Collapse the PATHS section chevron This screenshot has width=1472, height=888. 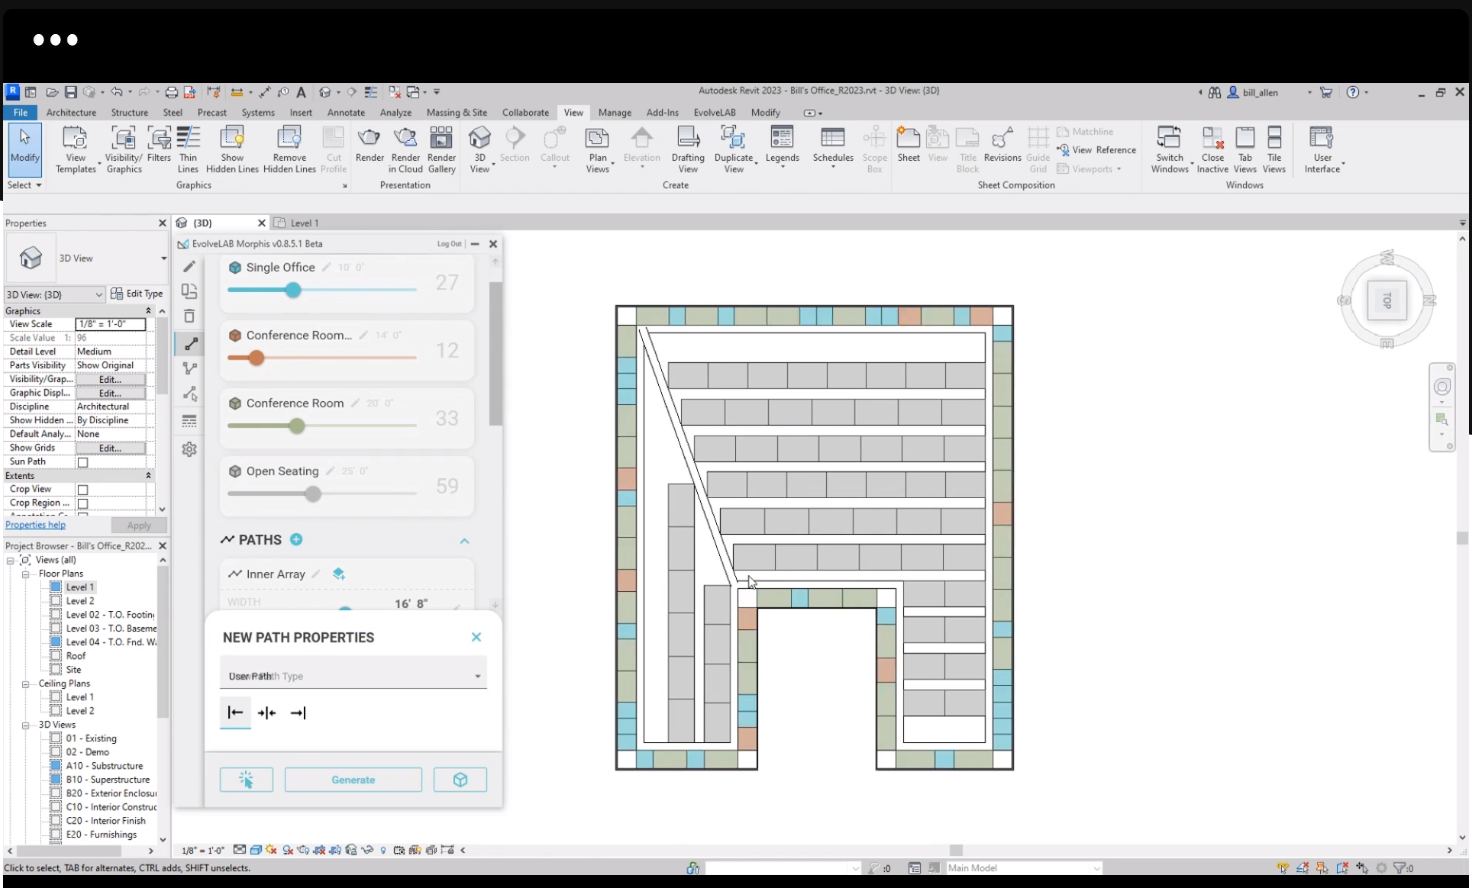[464, 541]
